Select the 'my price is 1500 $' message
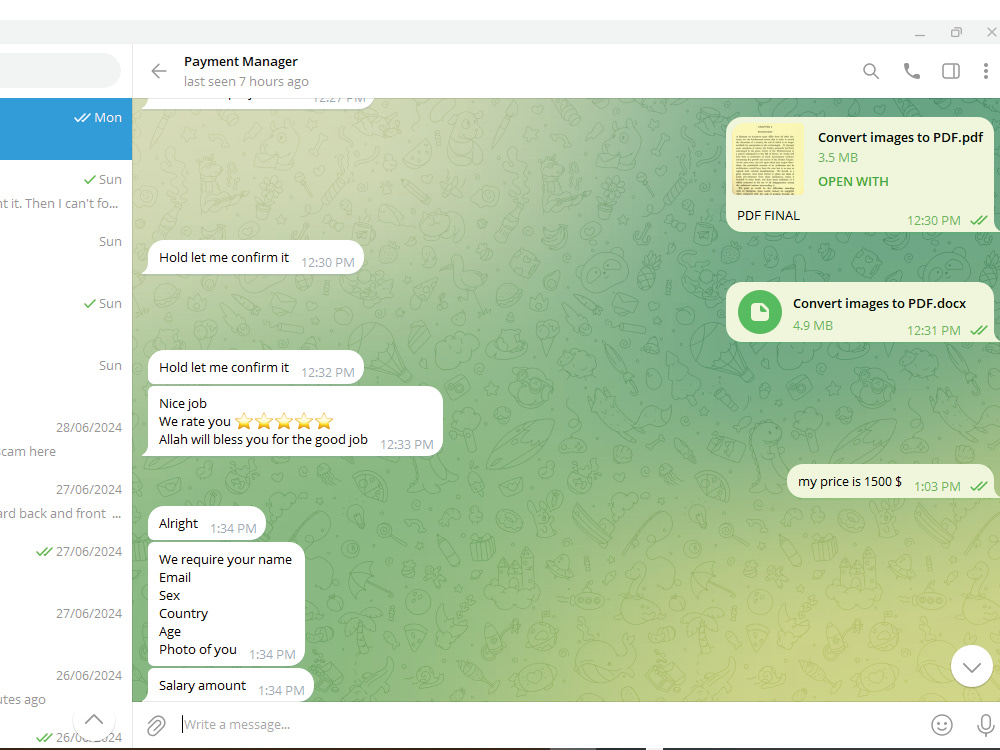The width and height of the screenshot is (1000, 750). (x=890, y=482)
